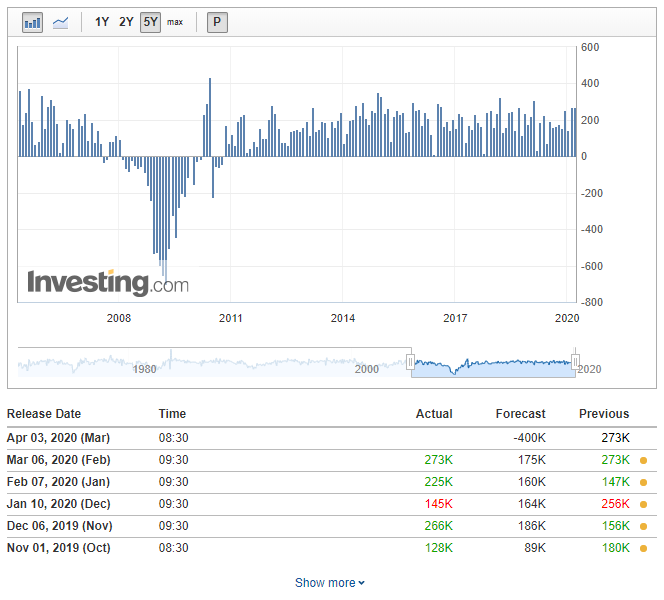Switch to bar chart view icon
664x600 pixels.
[33, 22]
